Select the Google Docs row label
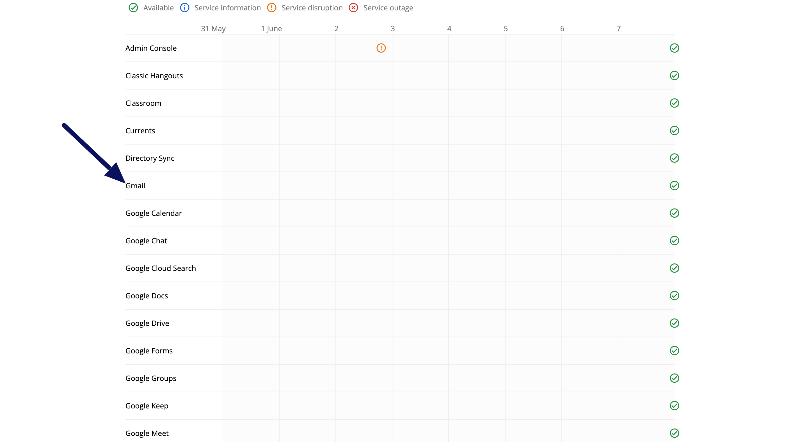This screenshot has height=442, width=800. (x=147, y=296)
